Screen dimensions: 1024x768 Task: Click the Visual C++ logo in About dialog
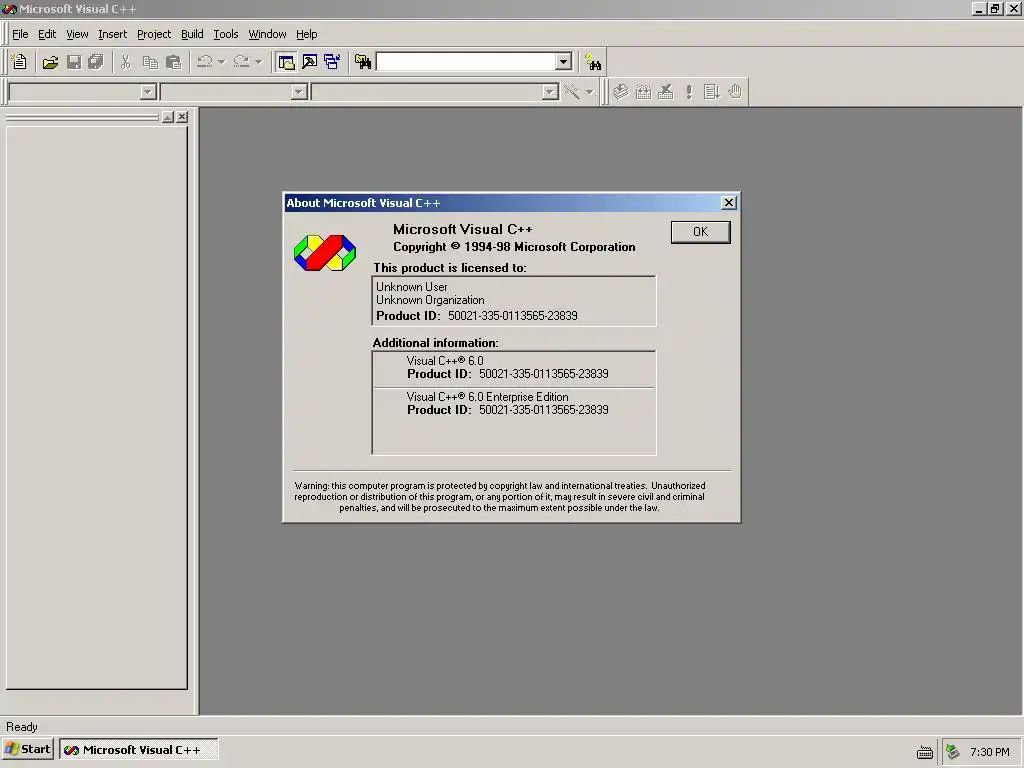pyautogui.click(x=325, y=253)
